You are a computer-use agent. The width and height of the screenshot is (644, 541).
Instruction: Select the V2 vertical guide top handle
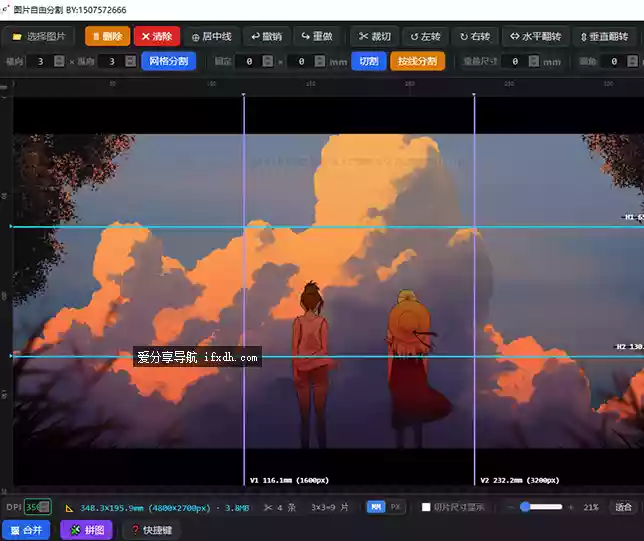point(474,95)
